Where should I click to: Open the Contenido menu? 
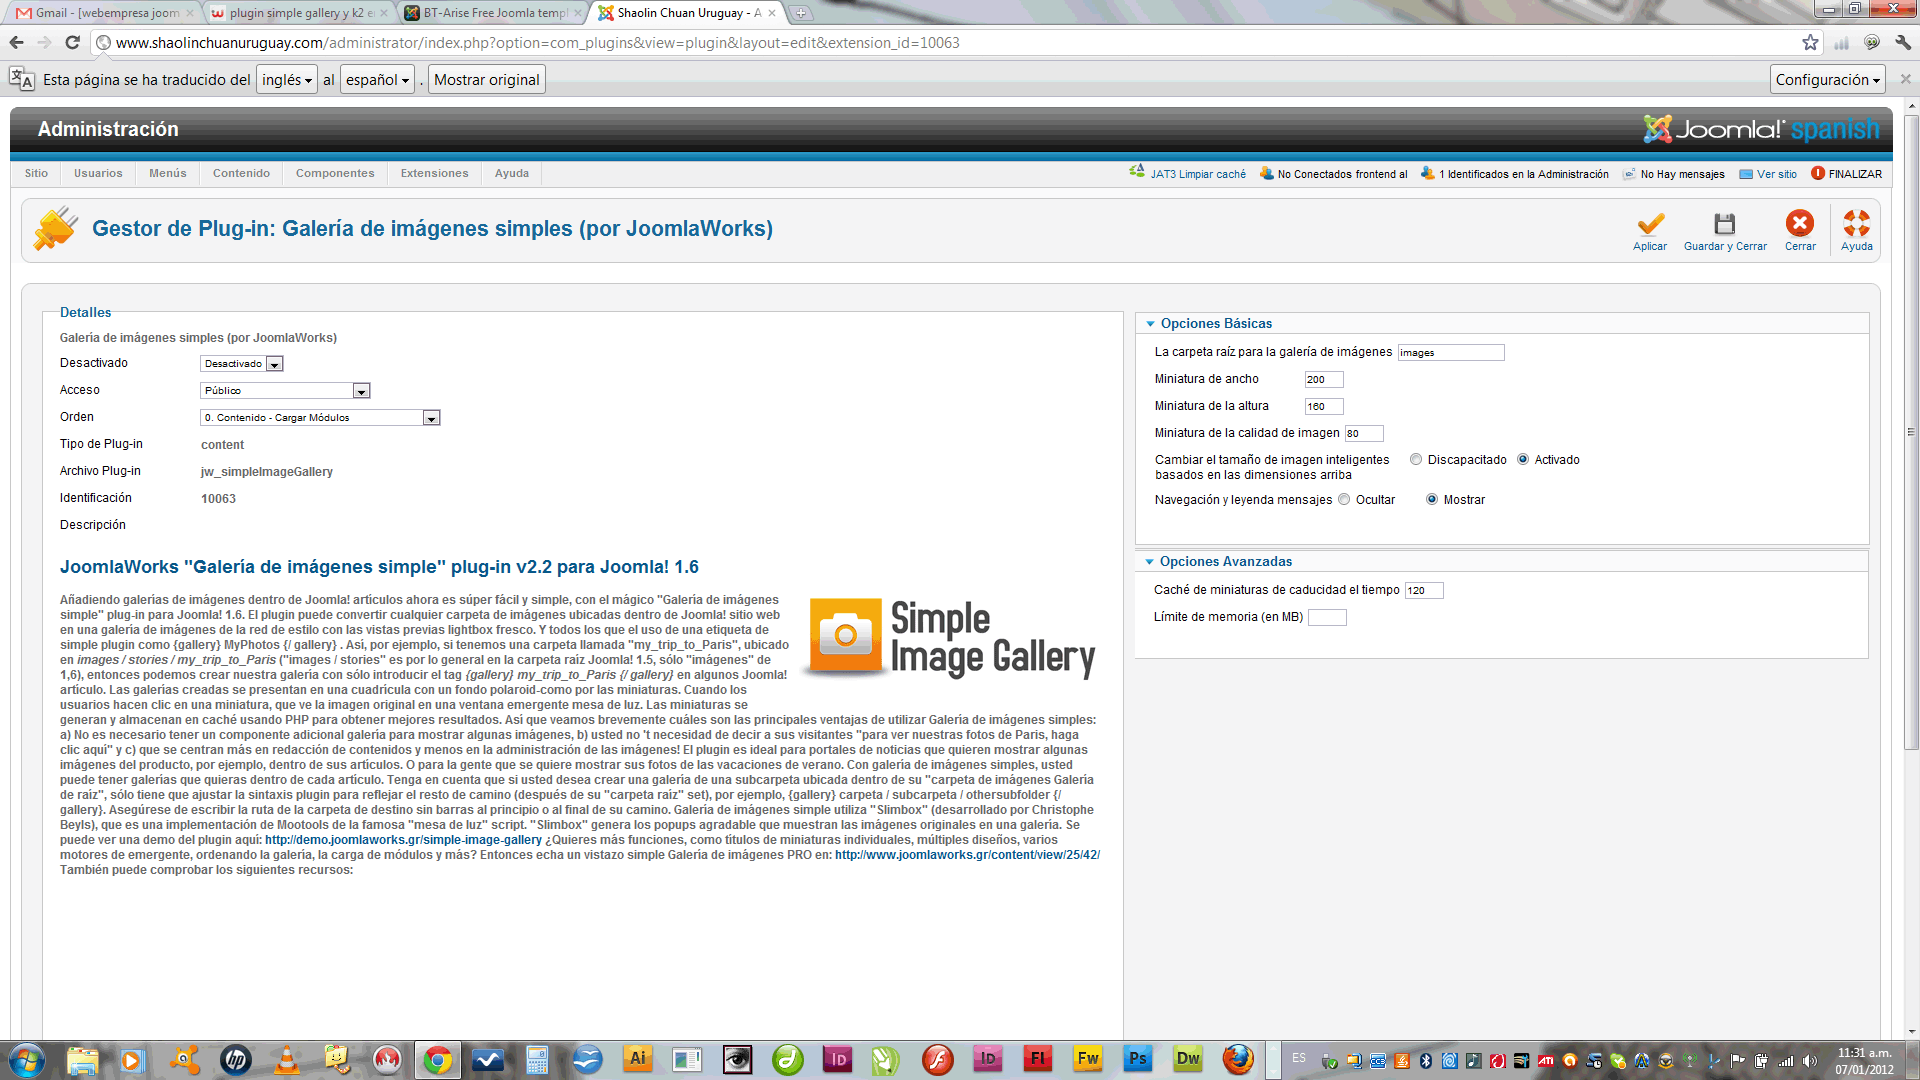241,173
